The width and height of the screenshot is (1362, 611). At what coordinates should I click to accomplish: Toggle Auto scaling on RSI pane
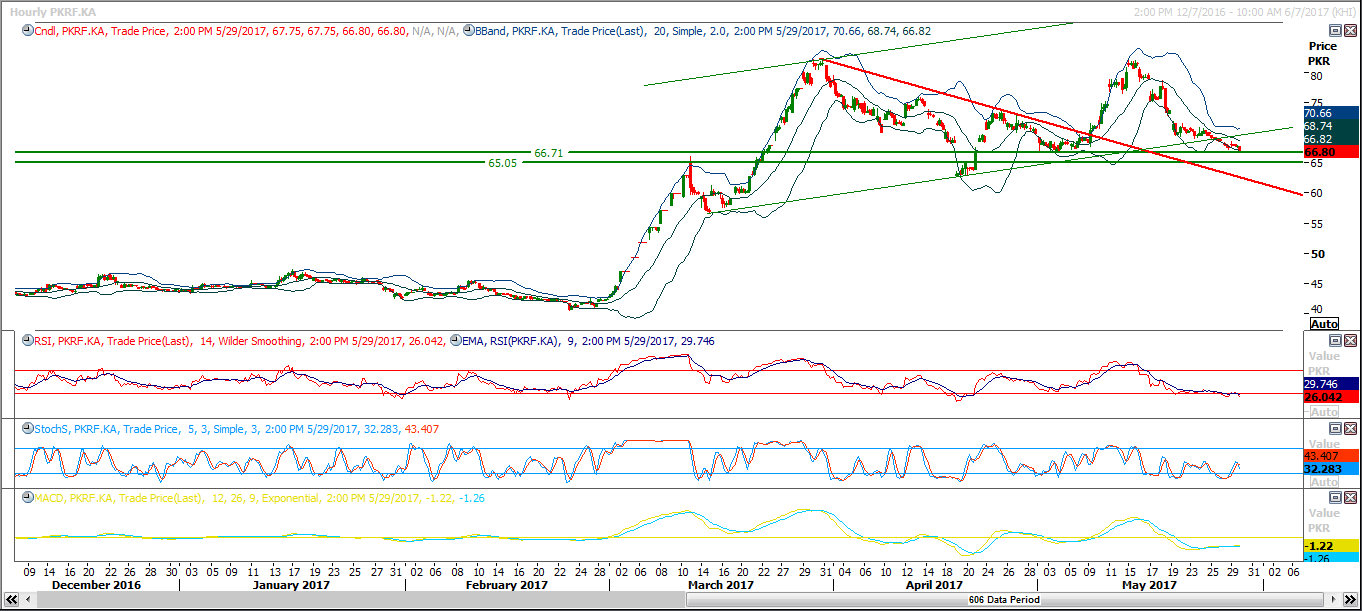click(x=1324, y=412)
